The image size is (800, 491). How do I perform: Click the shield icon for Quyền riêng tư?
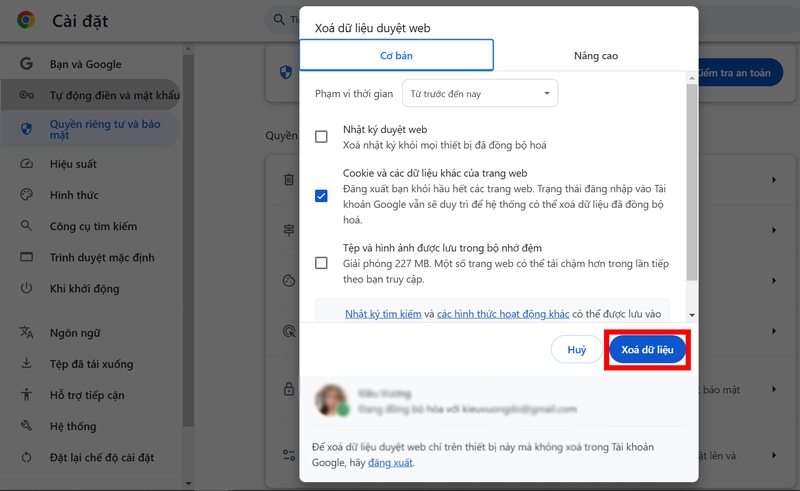tap(27, 128)
